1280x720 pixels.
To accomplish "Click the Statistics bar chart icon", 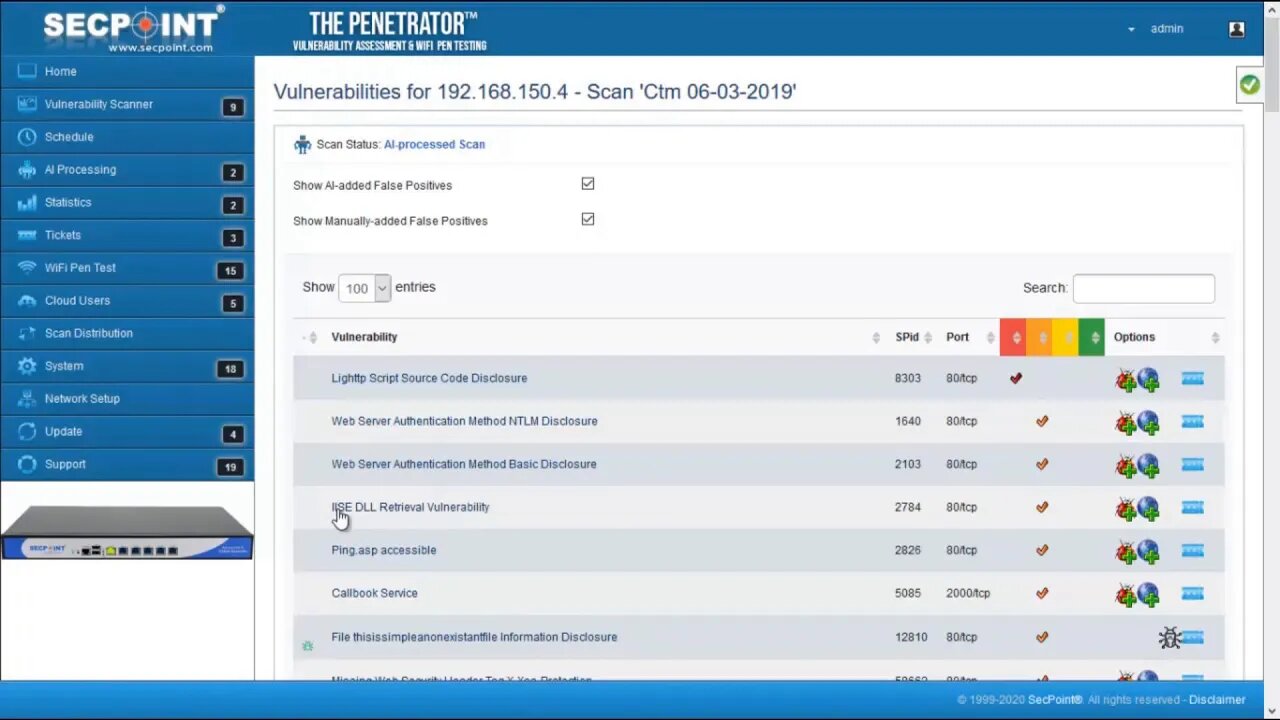I will (x=27, y=202).
